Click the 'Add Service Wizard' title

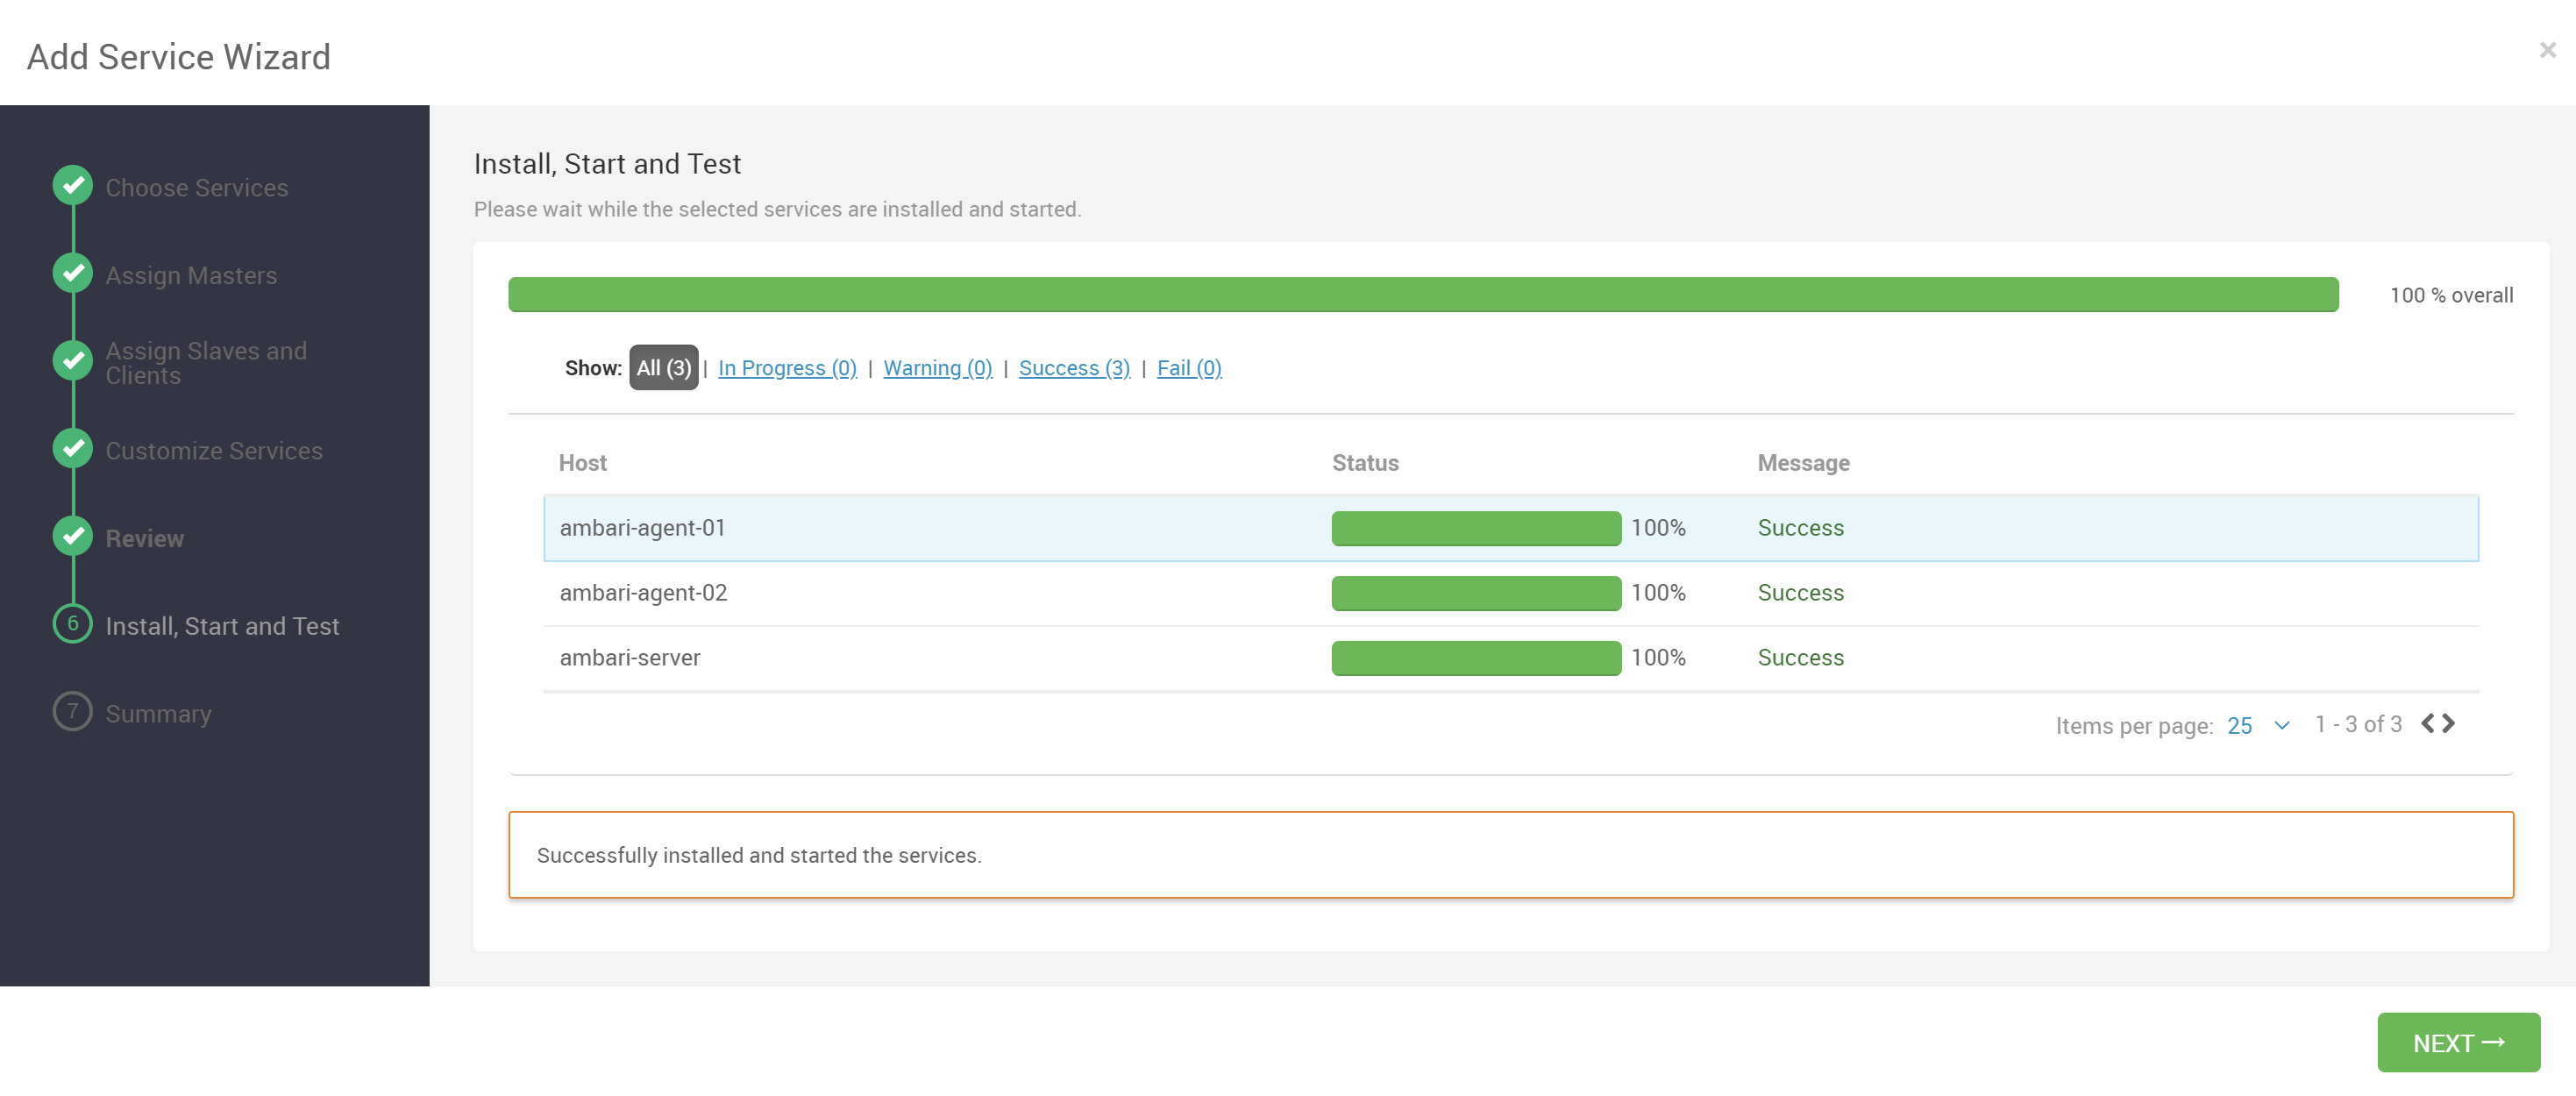(179, 57)
